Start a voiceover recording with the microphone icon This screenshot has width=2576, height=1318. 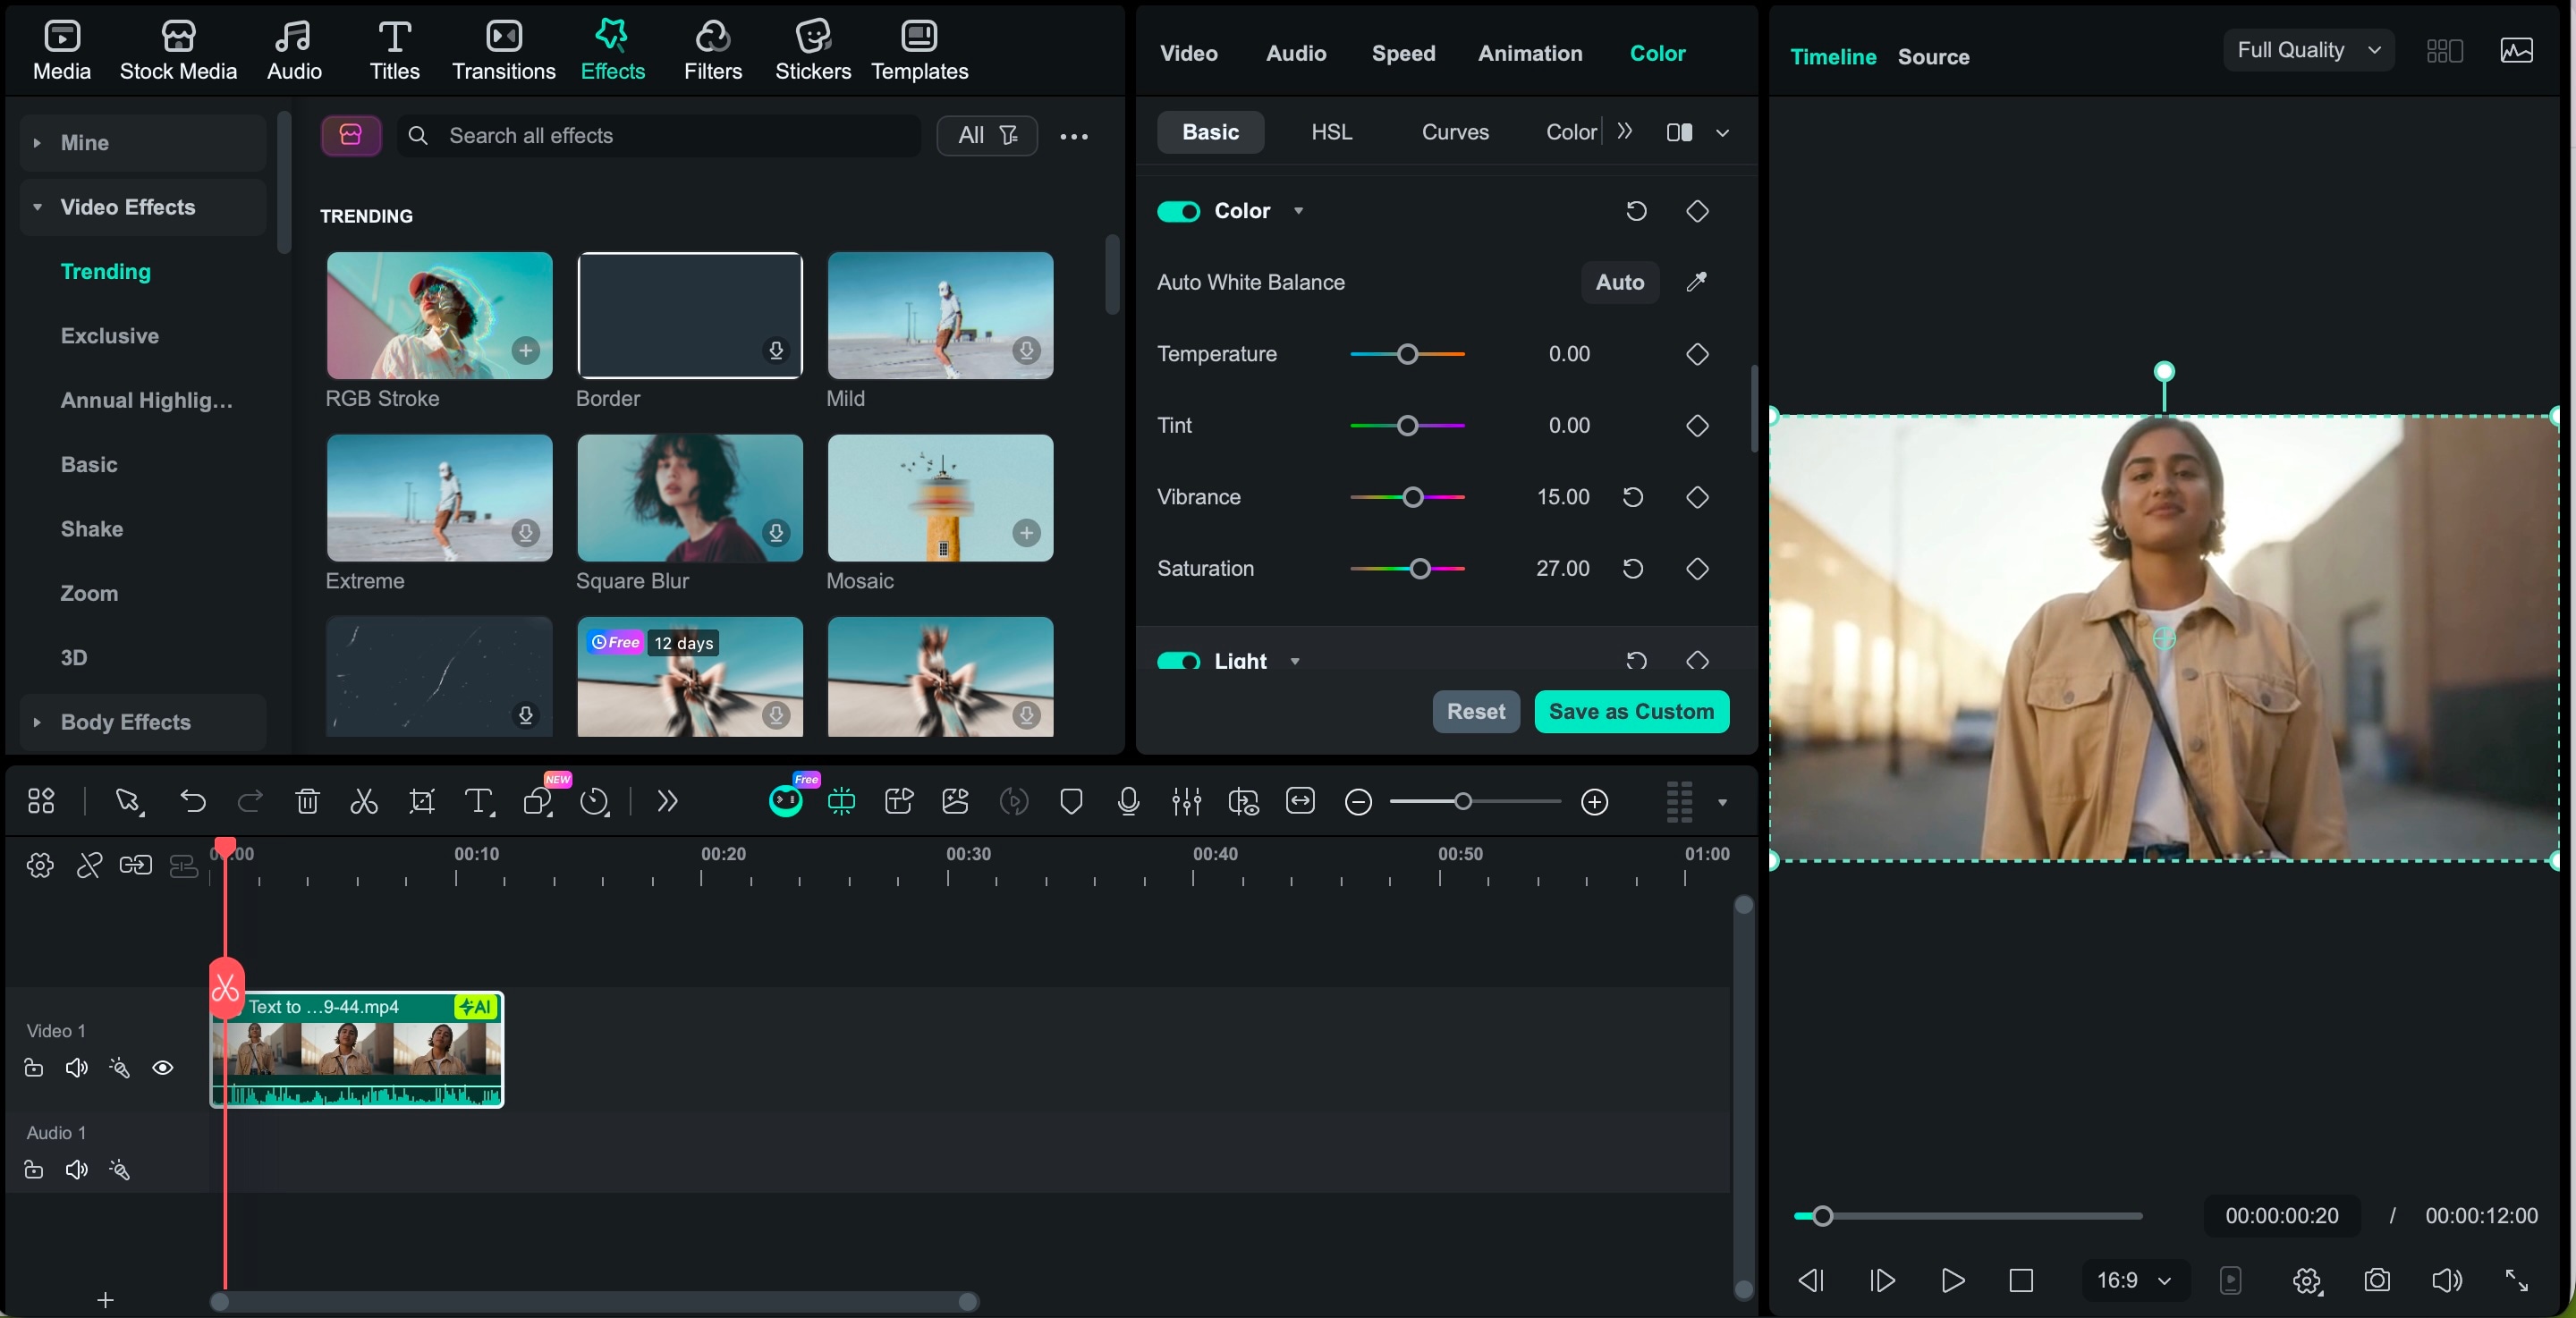(x=1128, y=801)
